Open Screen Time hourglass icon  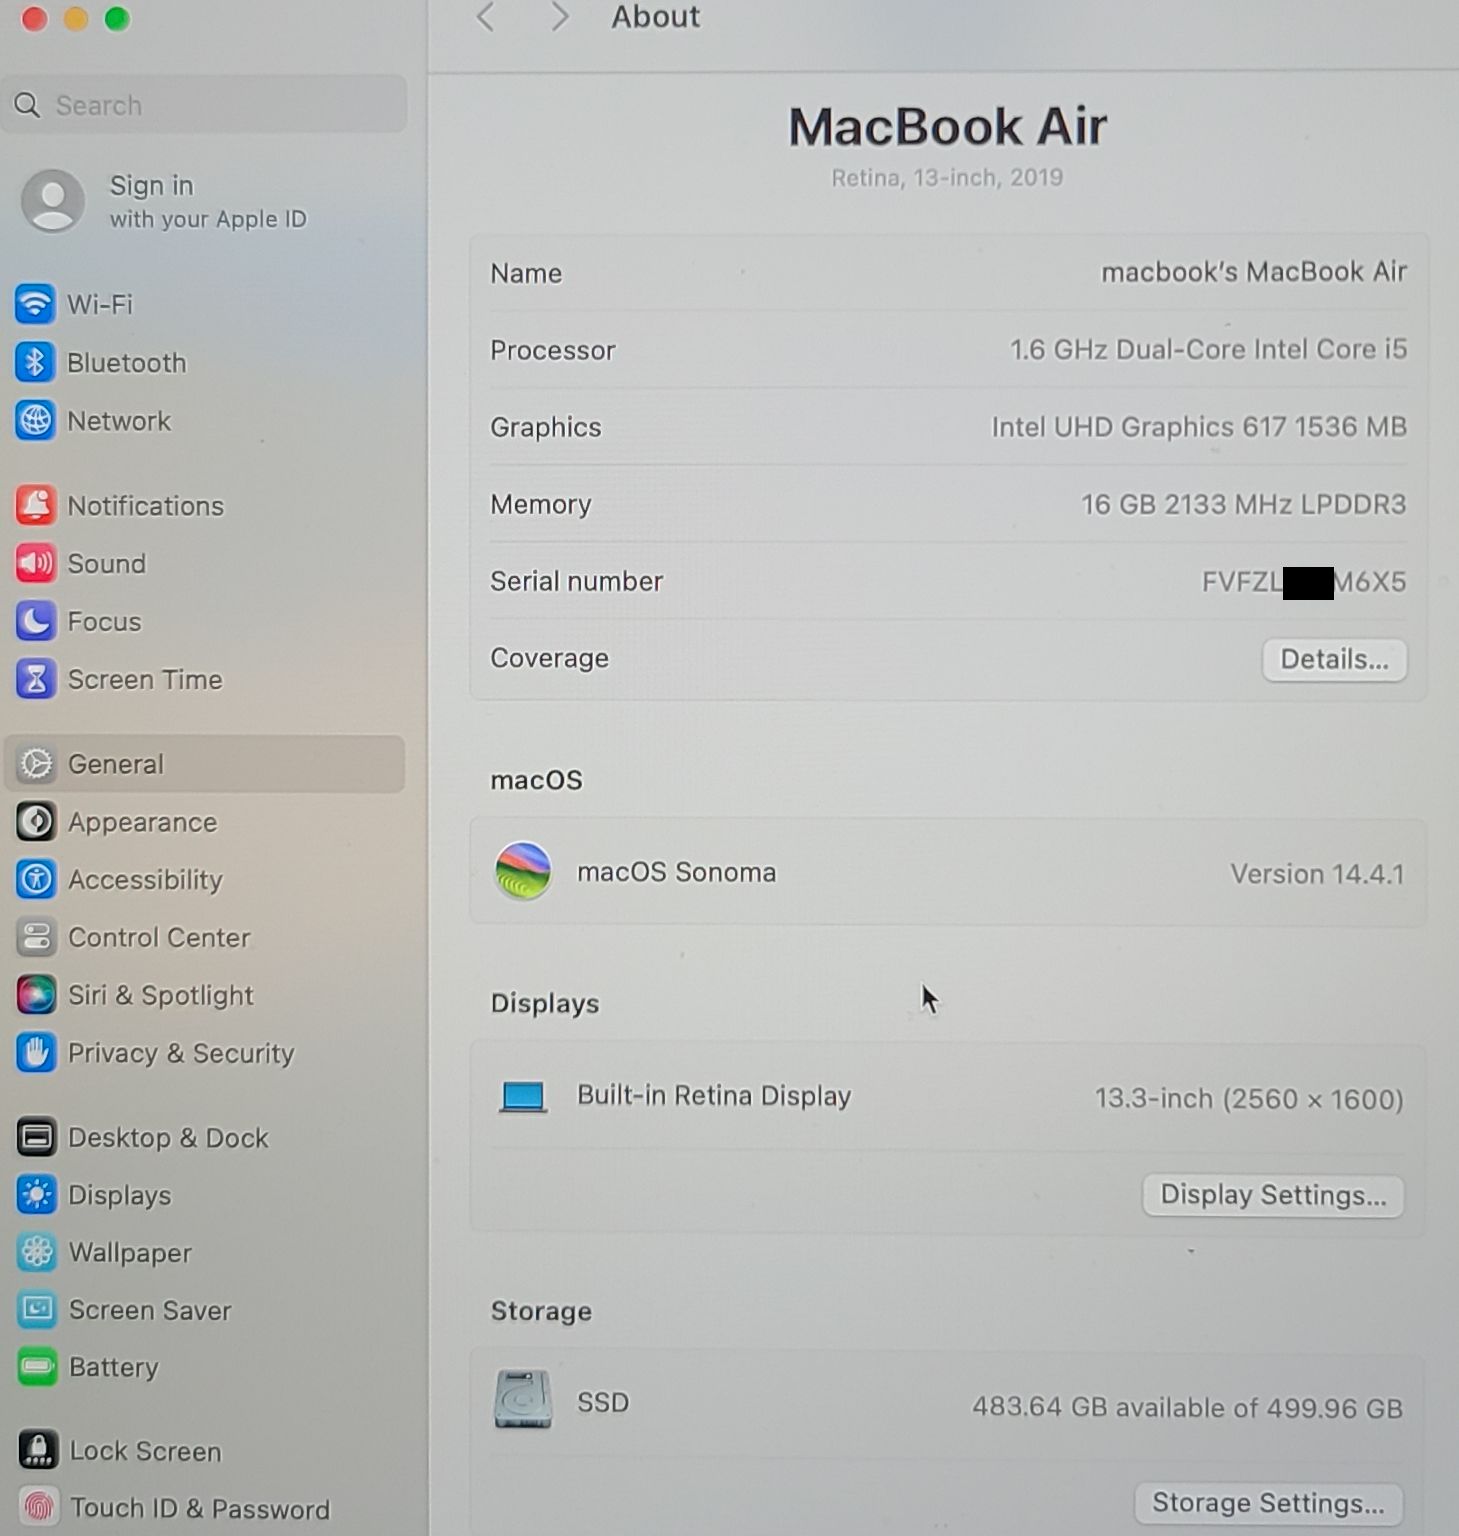pyautogui.click(x=35, y=680)
